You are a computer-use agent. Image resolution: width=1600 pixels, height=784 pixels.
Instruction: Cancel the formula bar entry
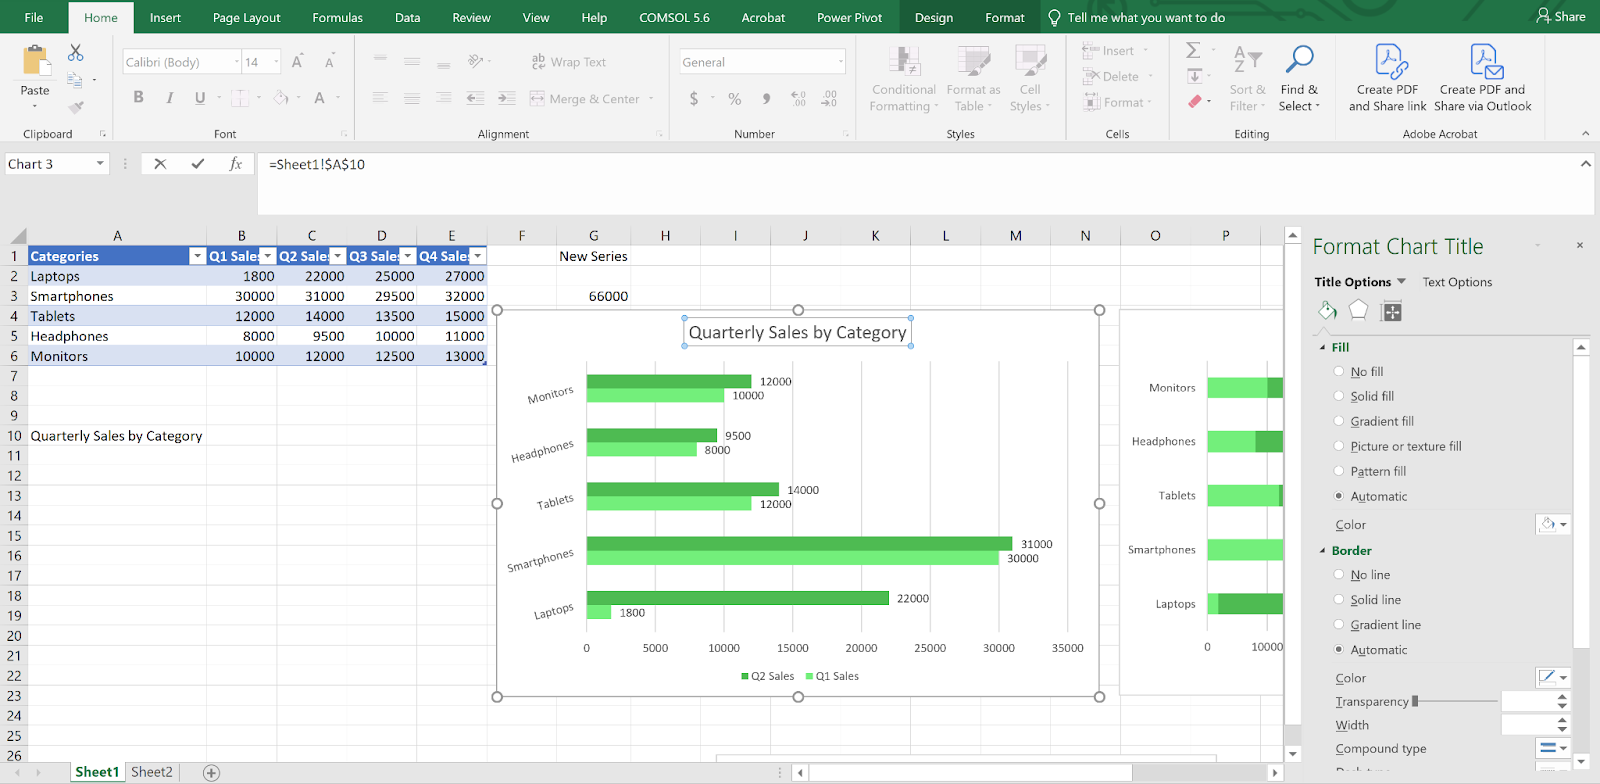pyautogui.click(x=160, y=164)
